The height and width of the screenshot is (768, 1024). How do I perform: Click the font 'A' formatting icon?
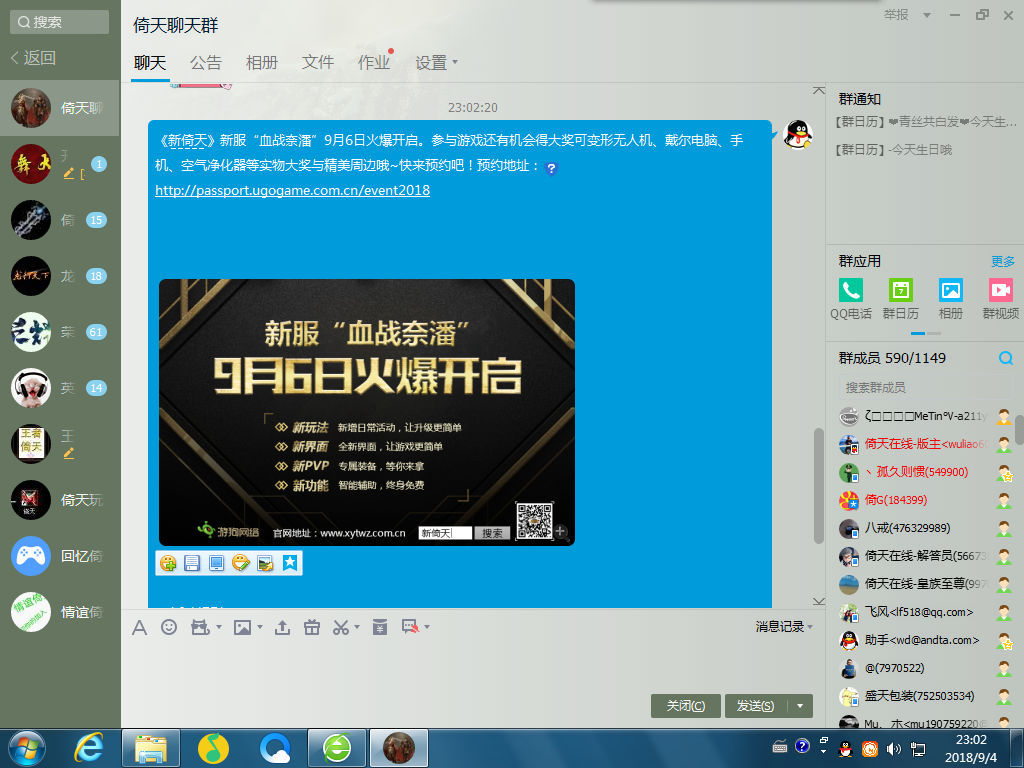click(140, 627)
